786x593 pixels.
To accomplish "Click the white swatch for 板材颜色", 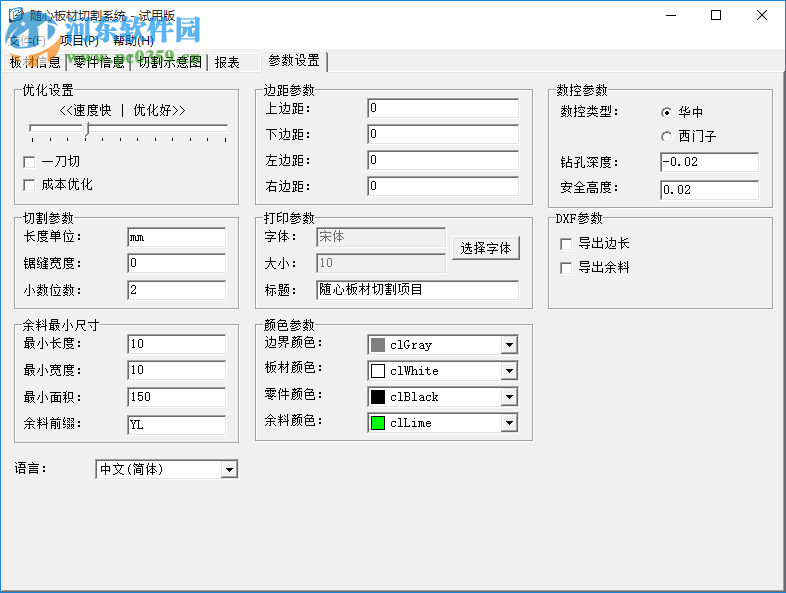I will point(378,371).
